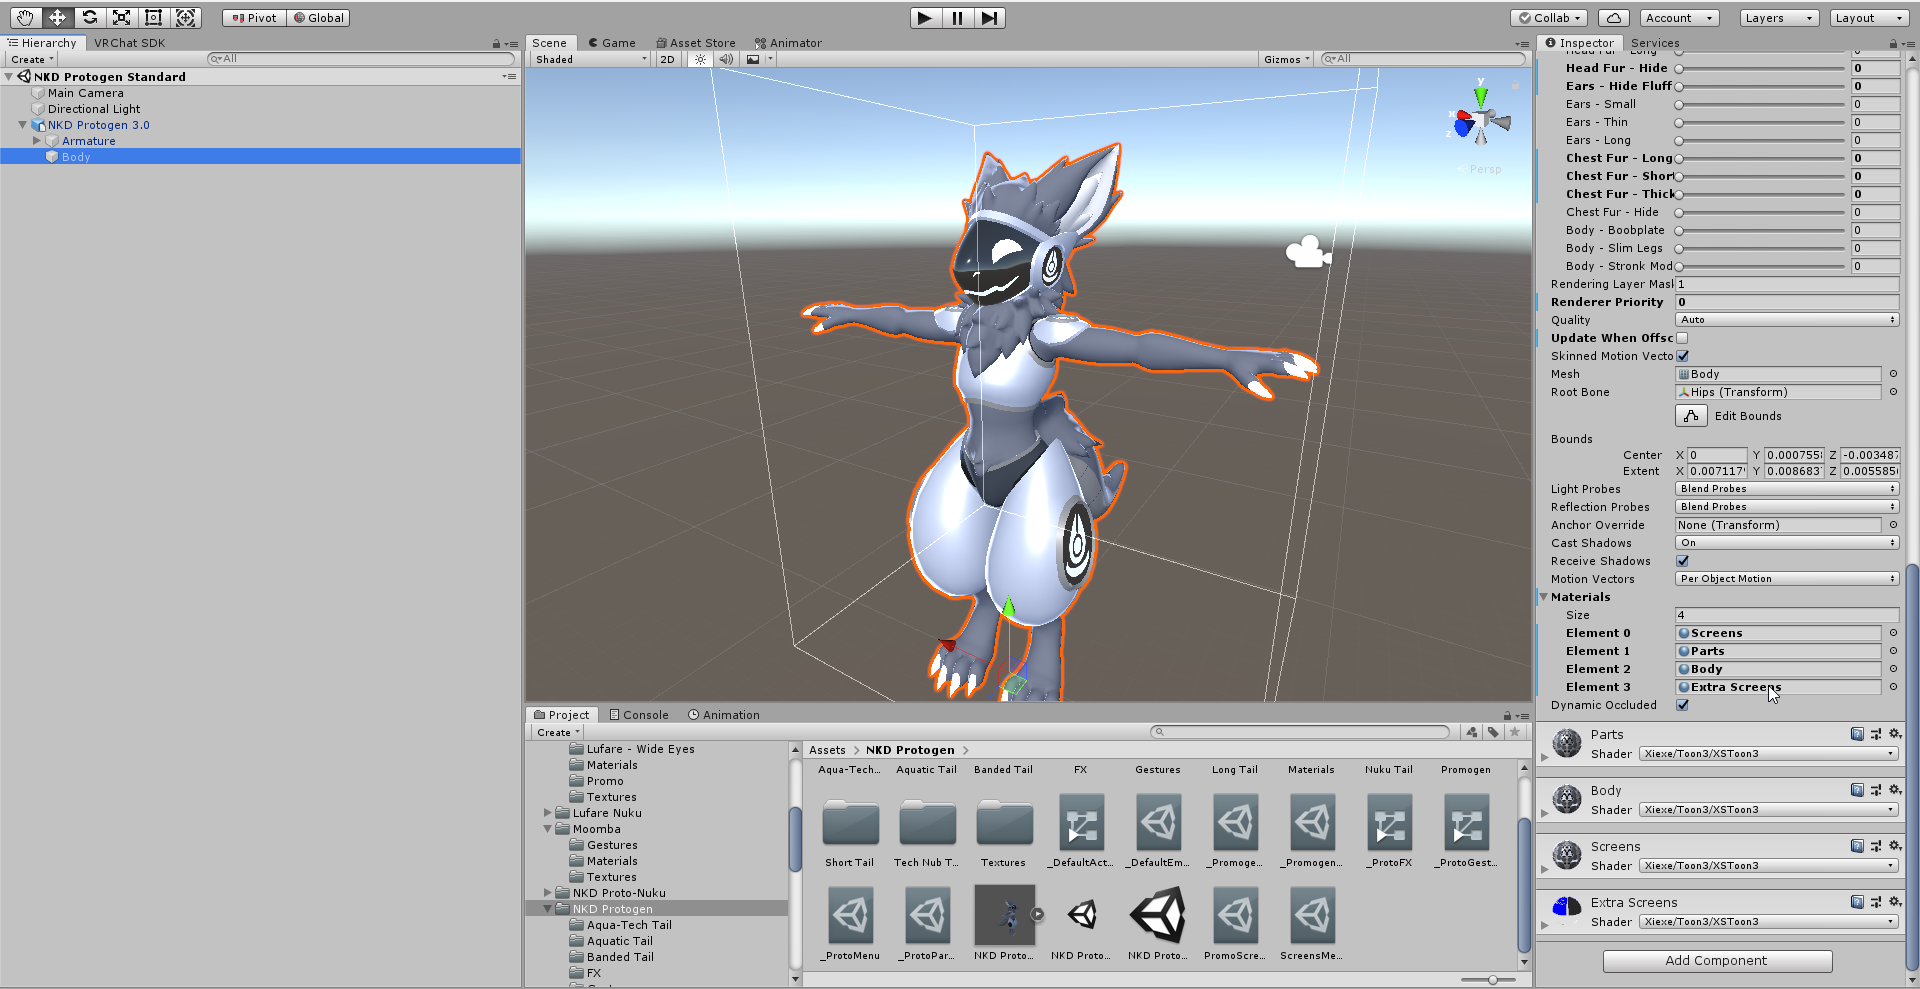Open the Account menu button
Screen dimensions: 1920x989
(1679, 17)
